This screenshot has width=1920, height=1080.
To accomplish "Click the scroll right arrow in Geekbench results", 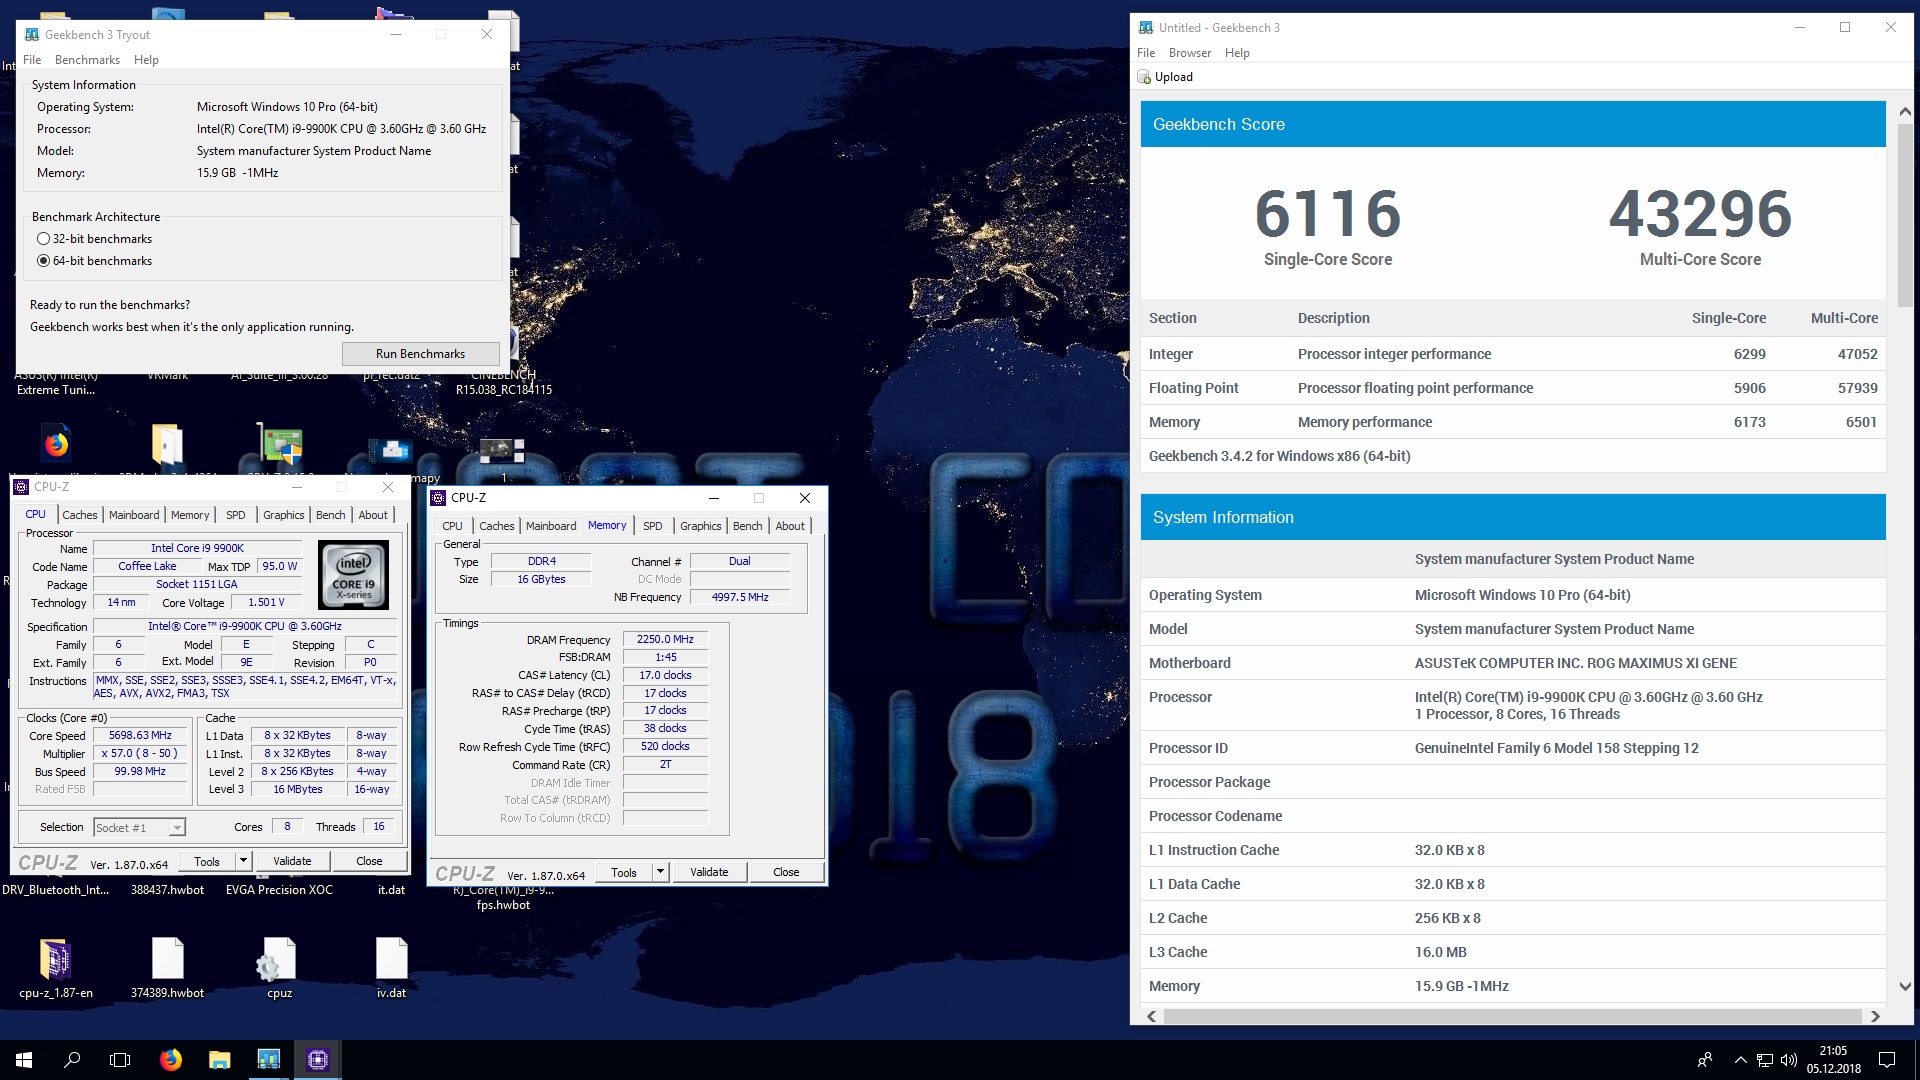I will click(x=1875, y=1016).
